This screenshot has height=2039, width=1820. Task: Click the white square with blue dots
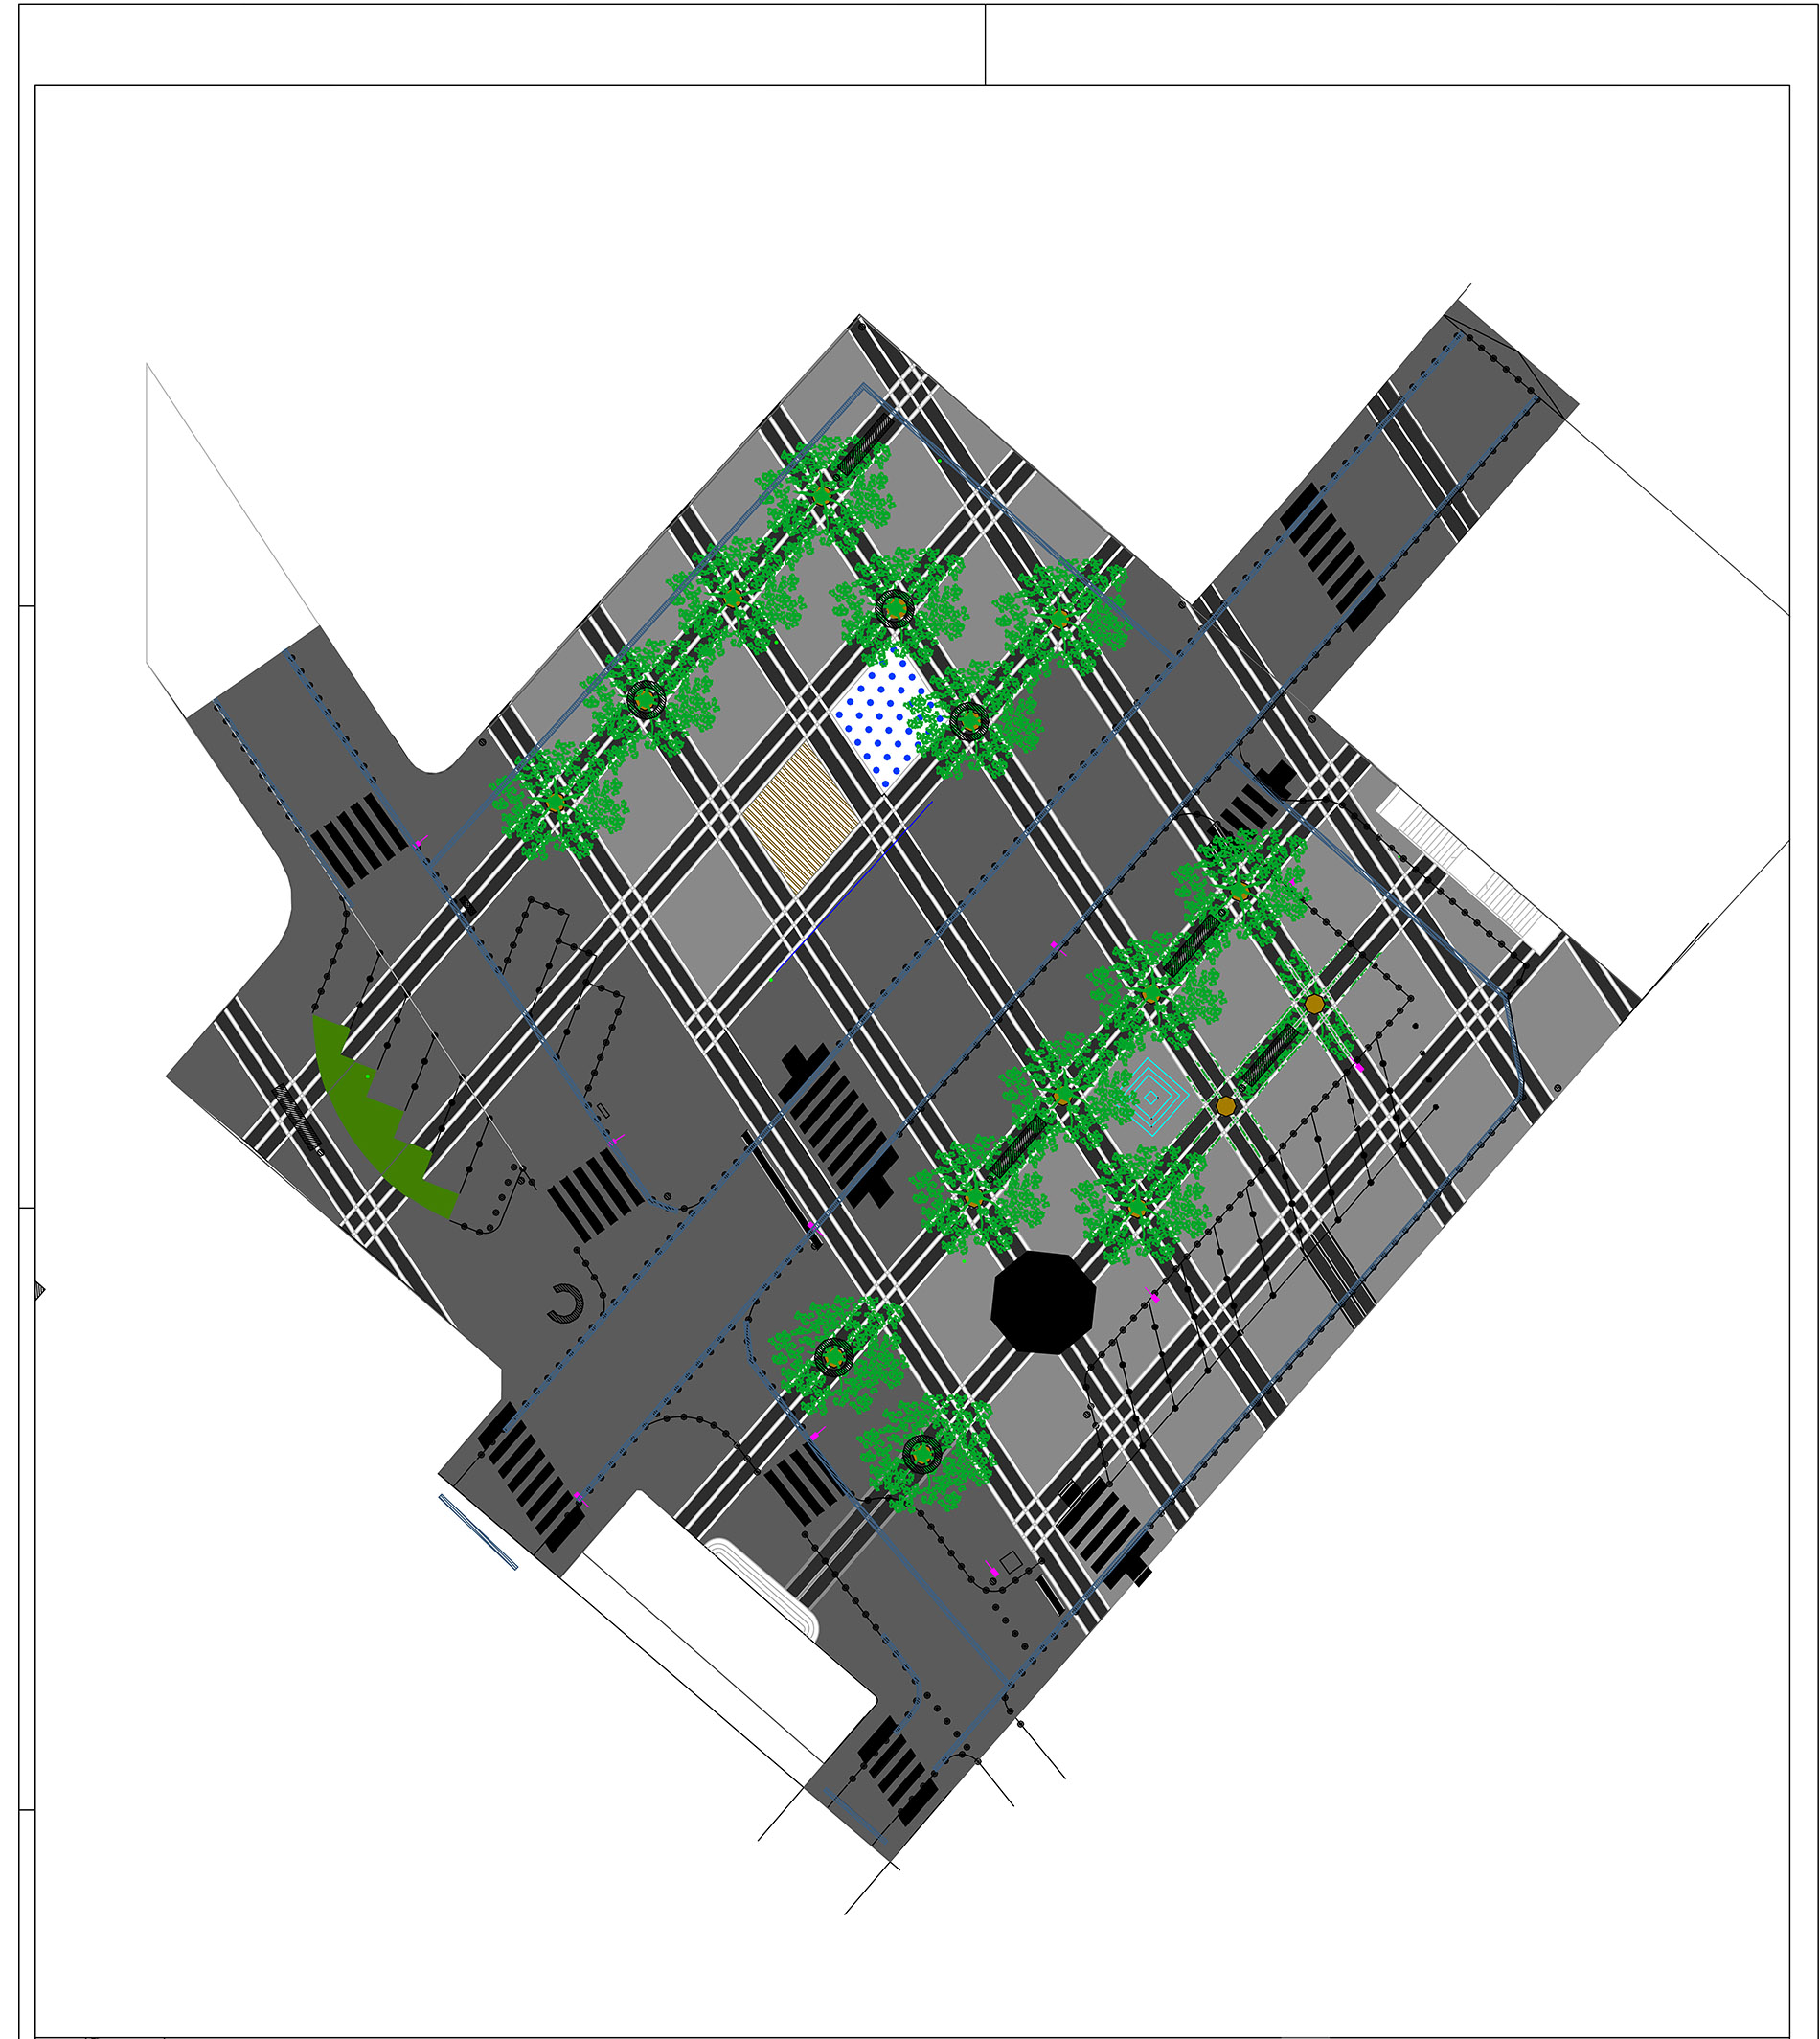(x=884, y=720)
